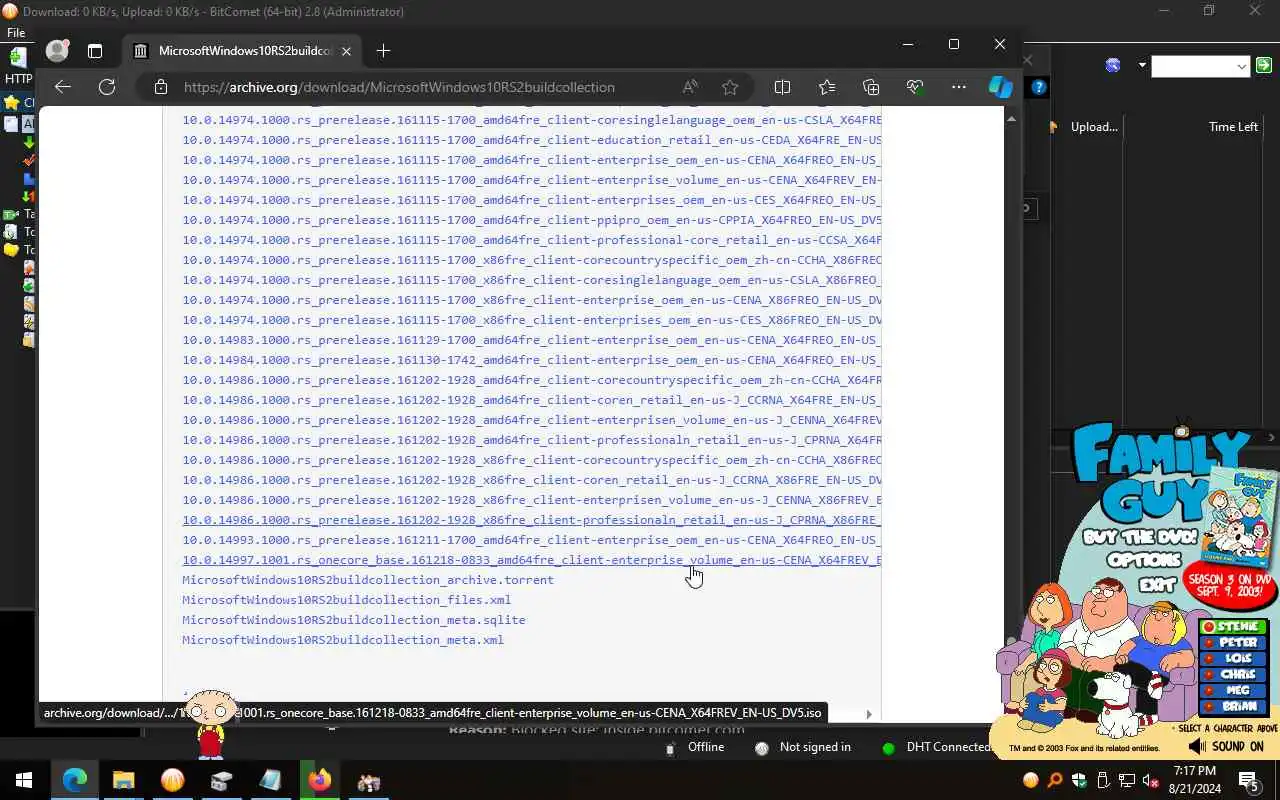Toggle Sound On in Family Guy
The height and width of the screenshot is (800, 1280).
1226,747
